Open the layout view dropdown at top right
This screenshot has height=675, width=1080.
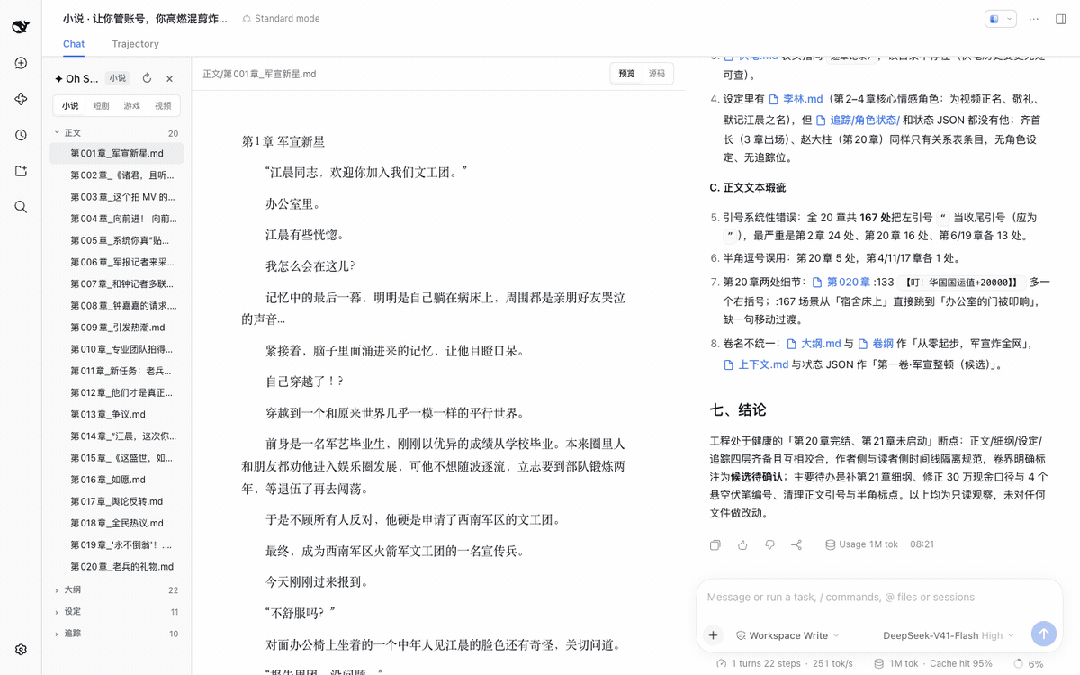(x=1000, y=19)
